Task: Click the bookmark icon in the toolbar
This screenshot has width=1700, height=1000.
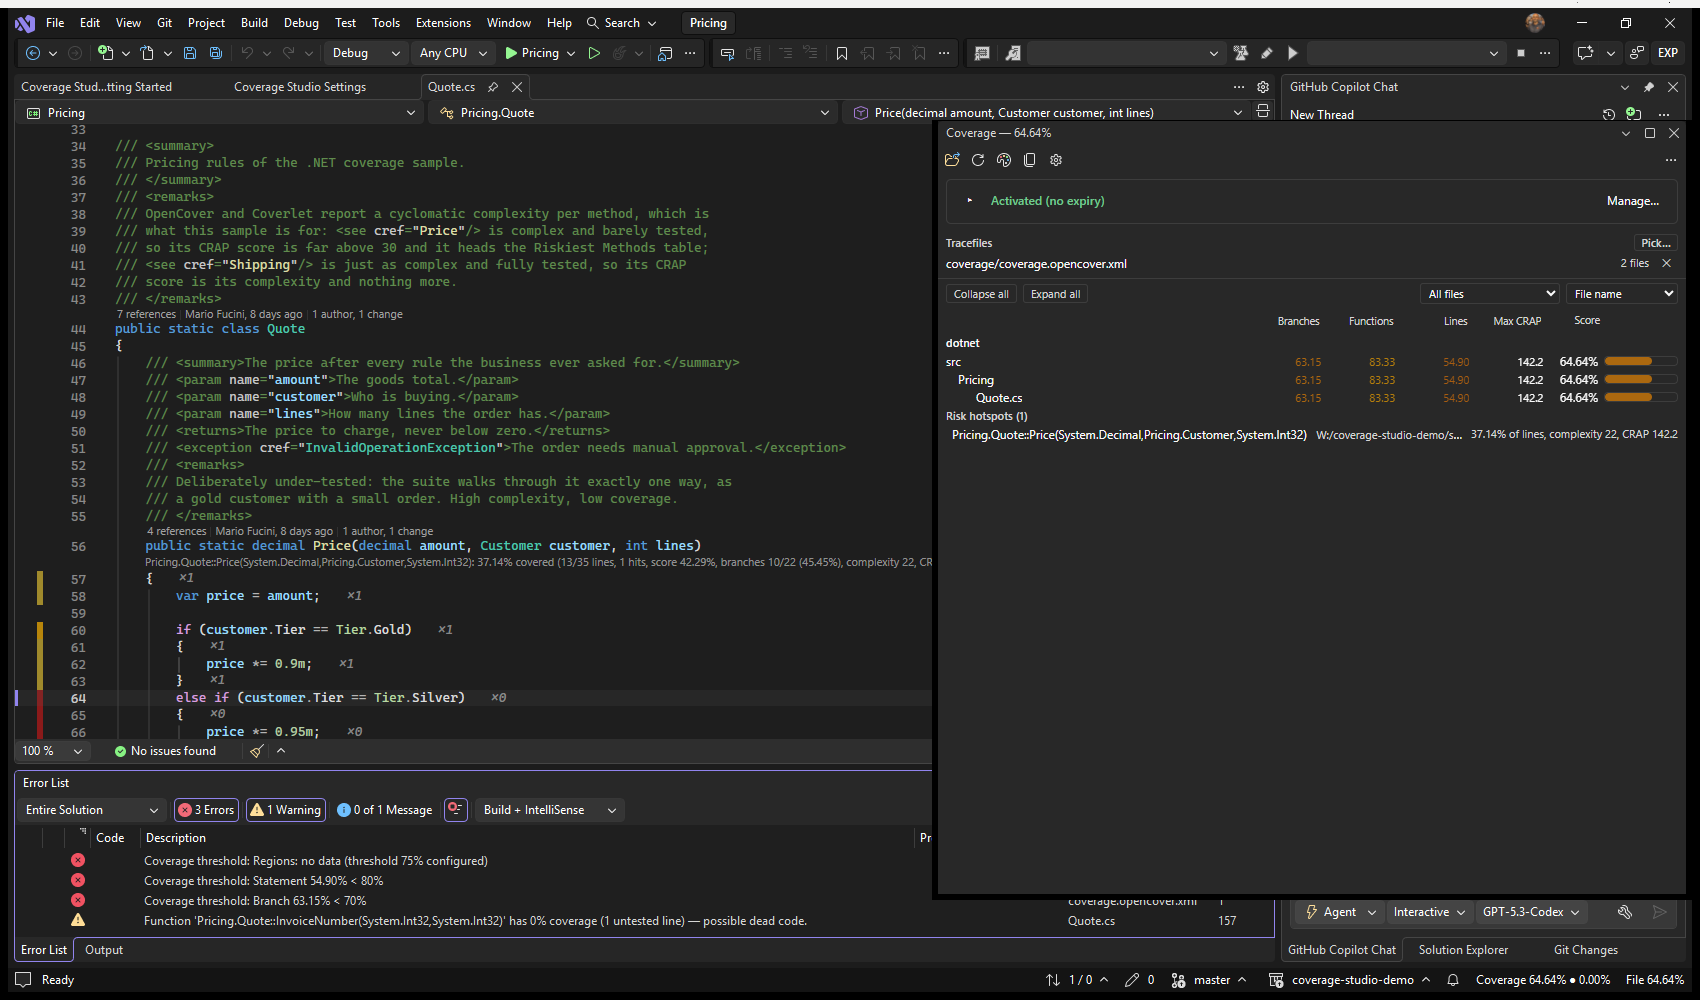Action: (x=842, y=53)
